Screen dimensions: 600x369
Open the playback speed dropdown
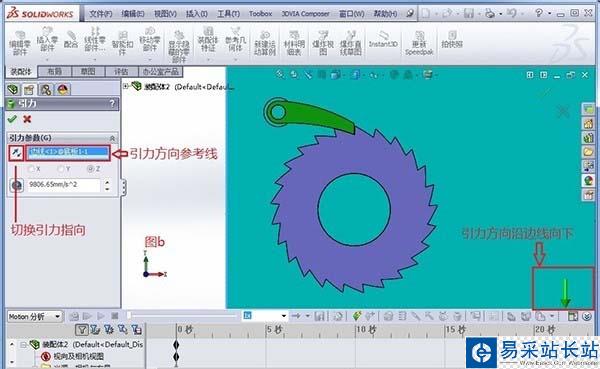point(284,316)
